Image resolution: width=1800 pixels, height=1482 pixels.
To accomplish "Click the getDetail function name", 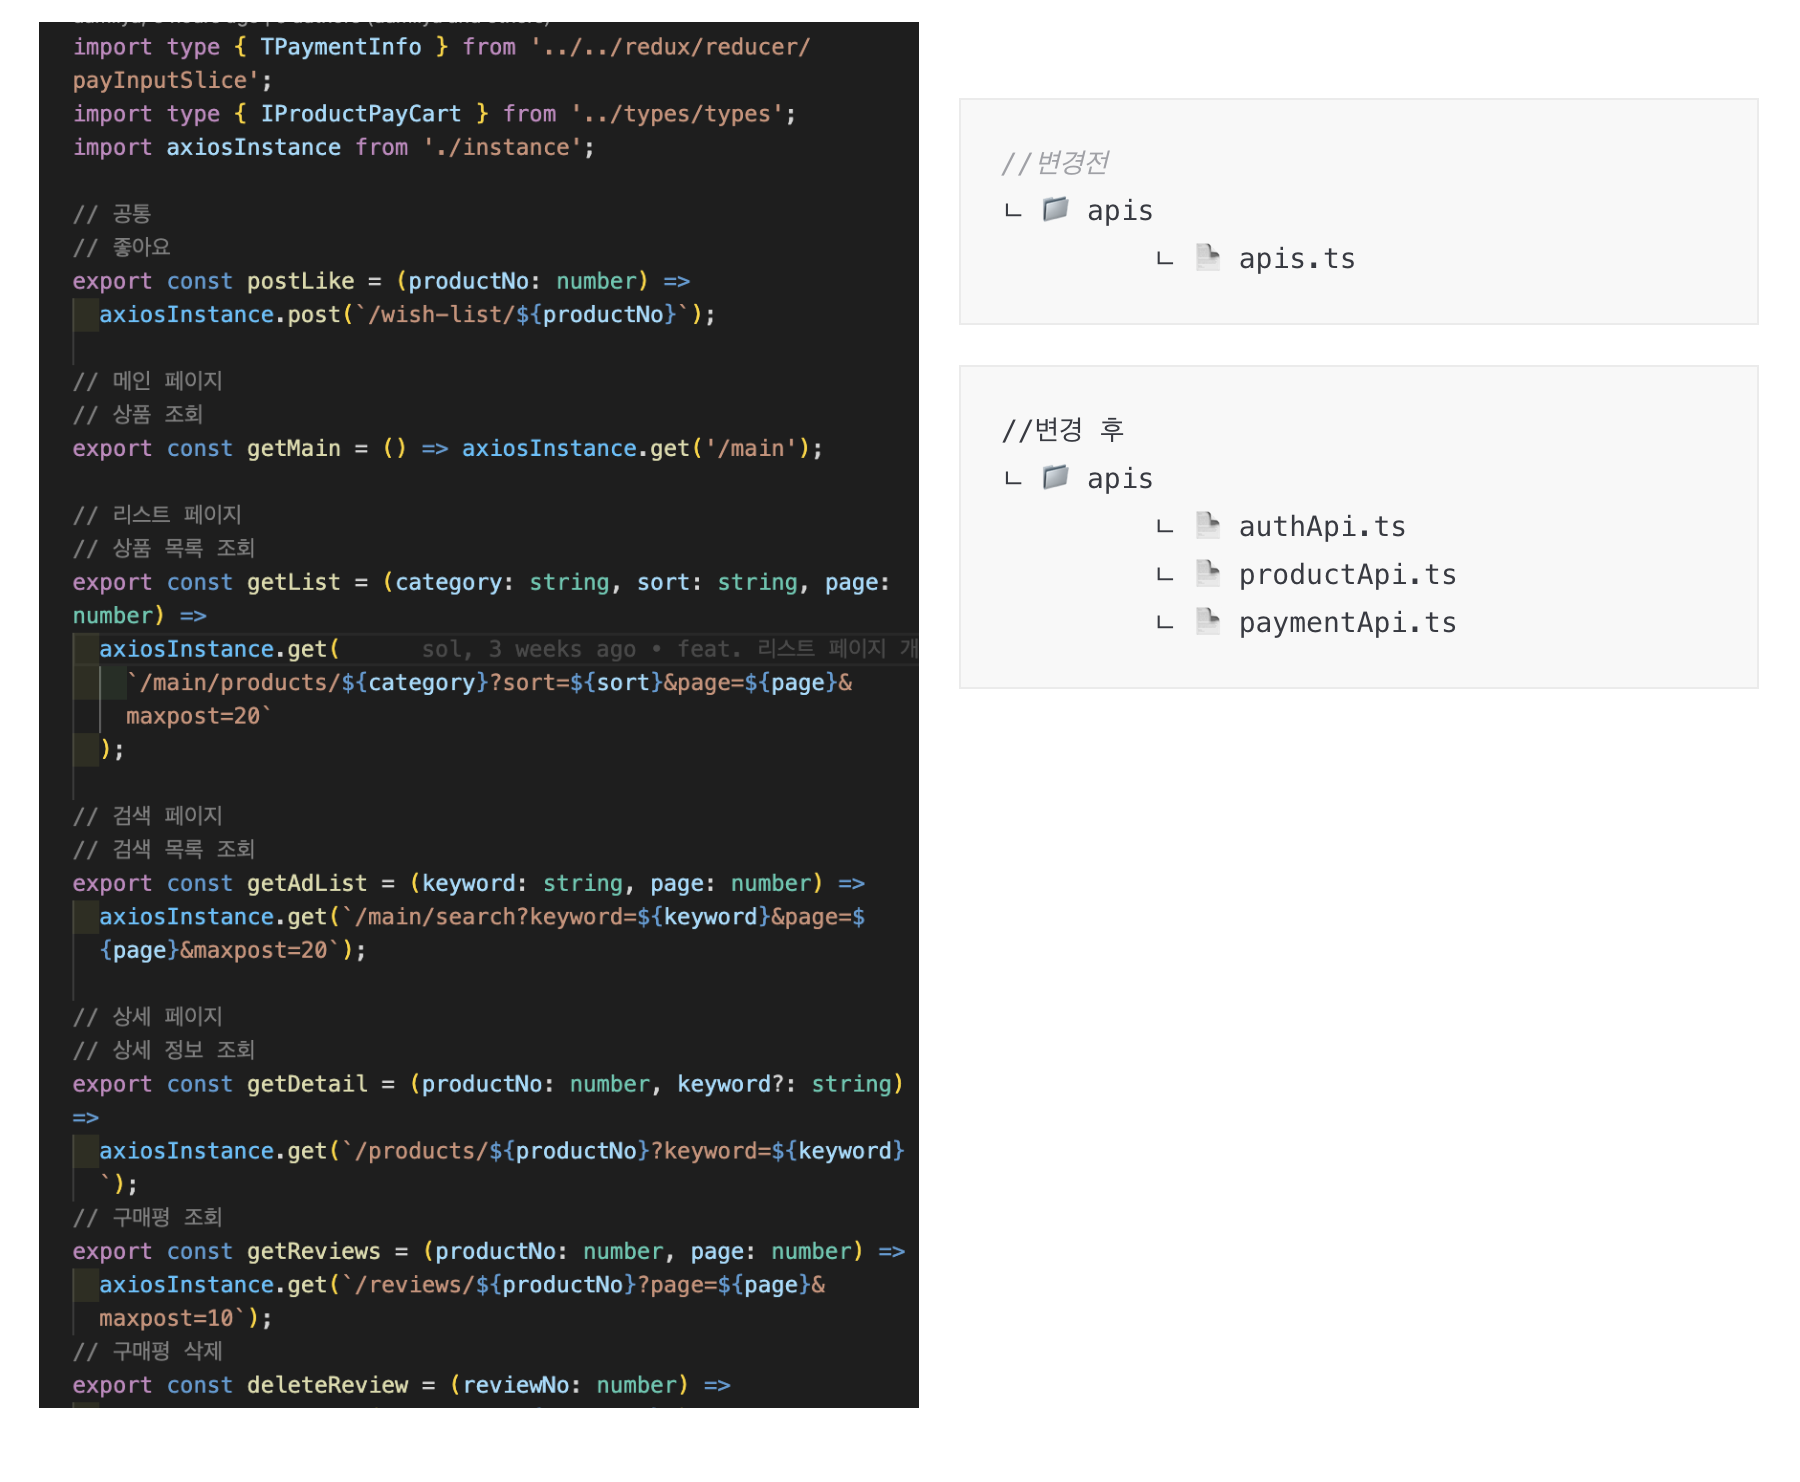I will point(307,1084).
